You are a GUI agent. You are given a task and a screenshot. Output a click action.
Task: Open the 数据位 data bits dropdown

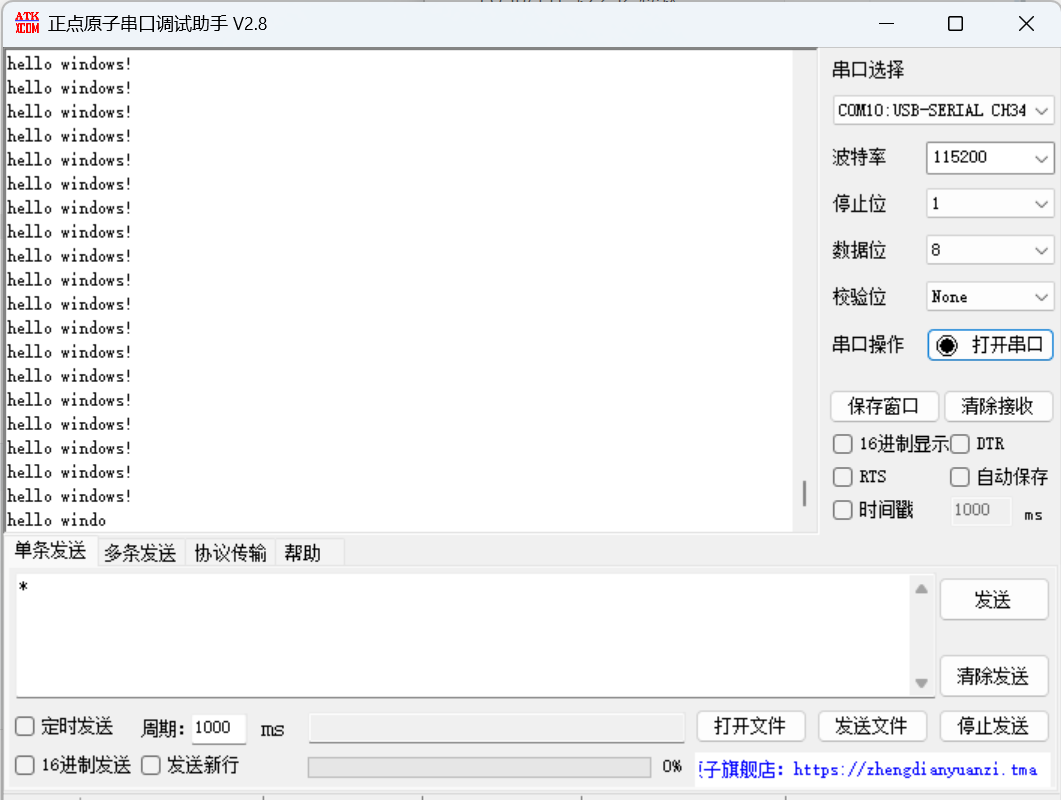click(x=989, y=250)
